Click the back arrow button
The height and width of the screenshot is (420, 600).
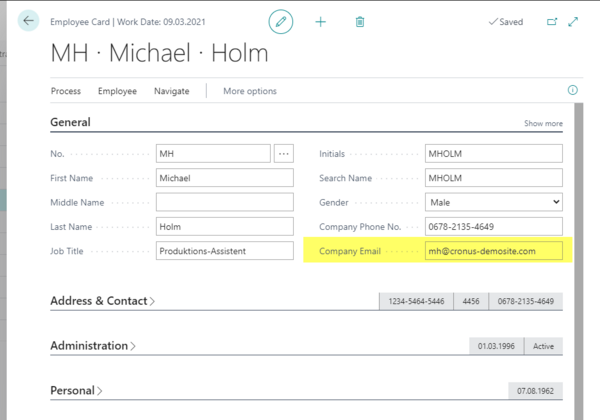coord(28,21)
